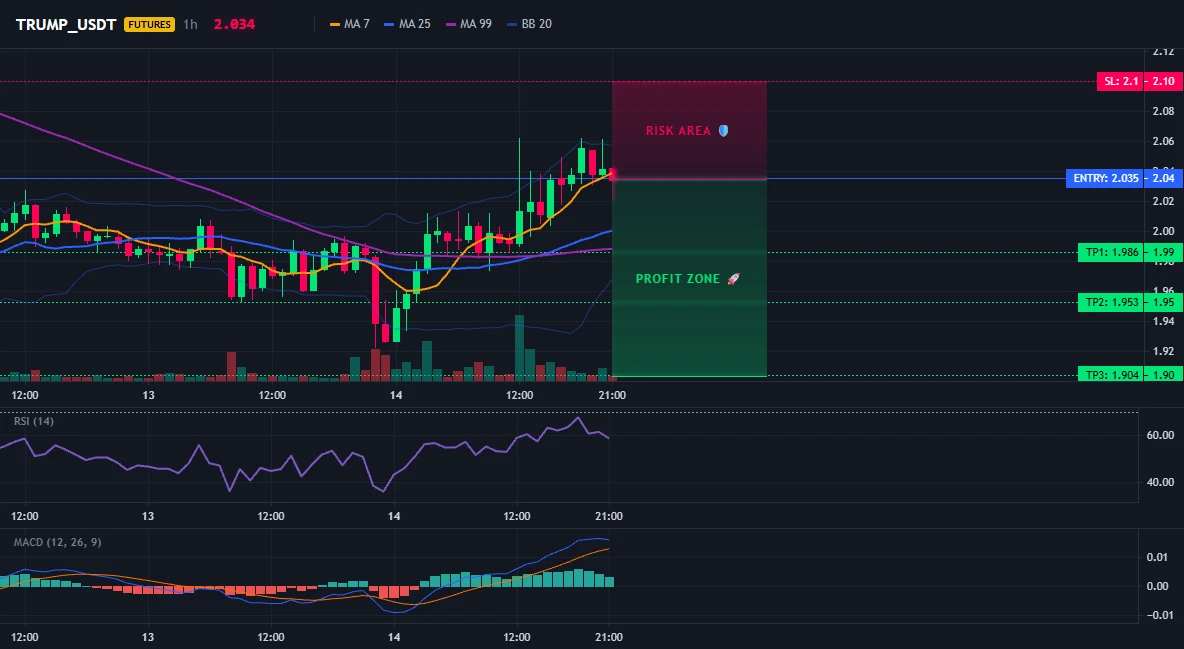Image resolution: width=1184 pixels, height=649 pixels.
Task: Click the 1.94 price axis tick
Action: pos(1164,321)
